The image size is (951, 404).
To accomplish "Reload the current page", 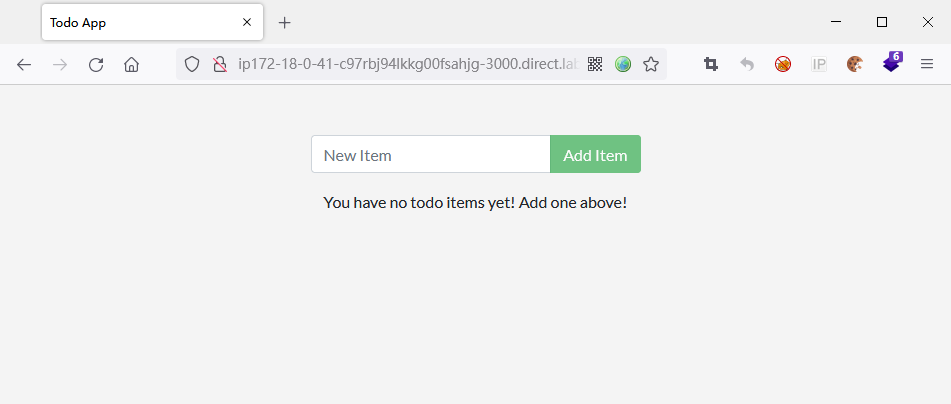I will click(96, 65).
